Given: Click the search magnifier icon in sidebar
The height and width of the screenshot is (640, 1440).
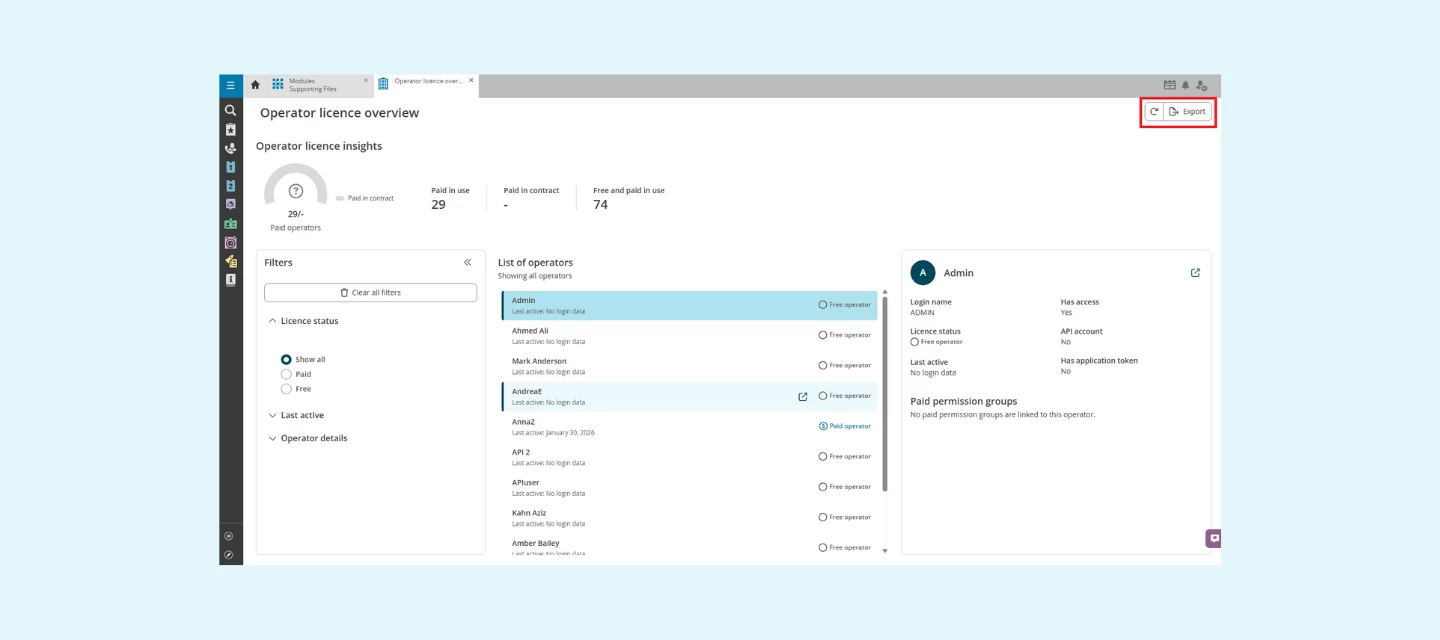Looking at the screenshot, I should tap(231, 110).
